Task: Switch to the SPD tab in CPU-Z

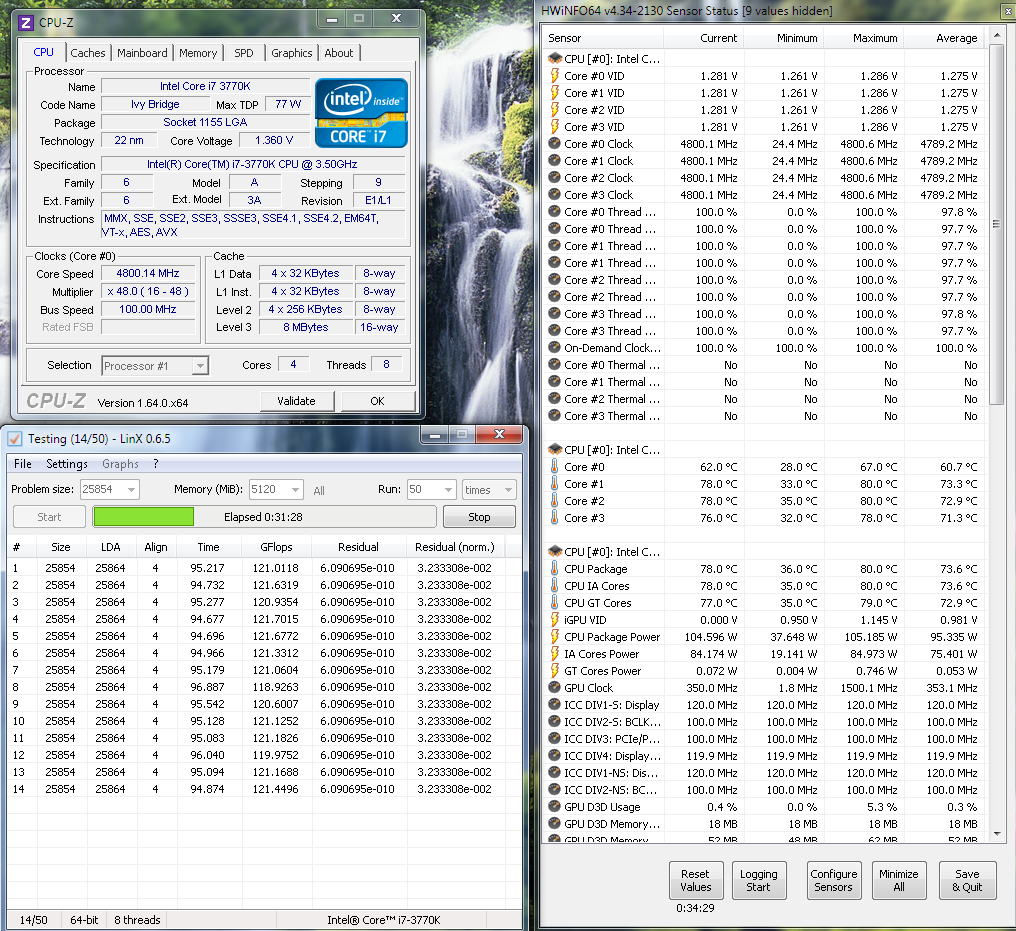Action: (x=244, y=53)
